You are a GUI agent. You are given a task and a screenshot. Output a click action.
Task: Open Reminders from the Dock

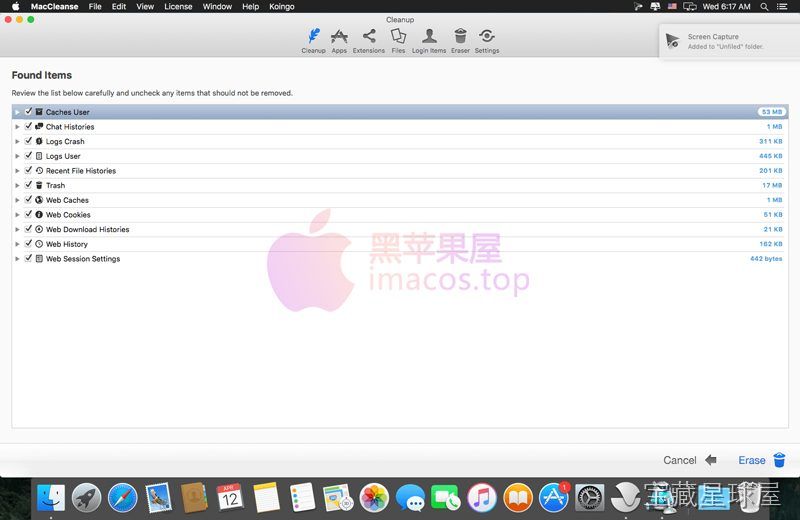coord(302,498)
